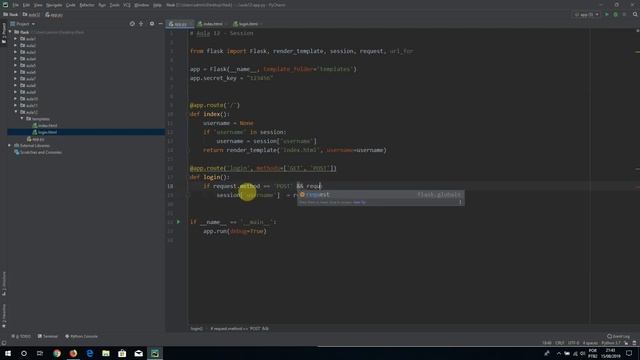Open Firefox from the taskbar

73,353
